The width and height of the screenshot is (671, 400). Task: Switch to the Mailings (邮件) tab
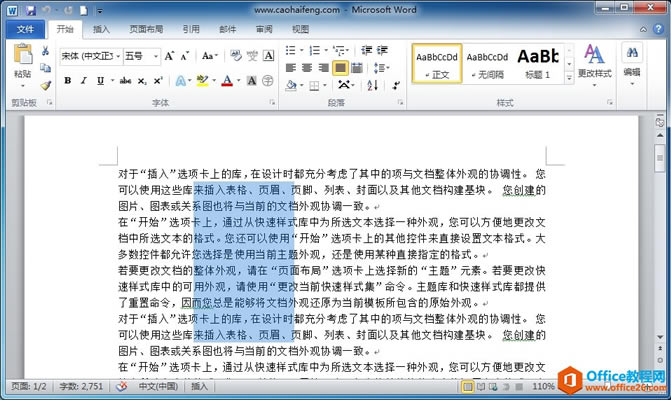(x=228, y=29)
